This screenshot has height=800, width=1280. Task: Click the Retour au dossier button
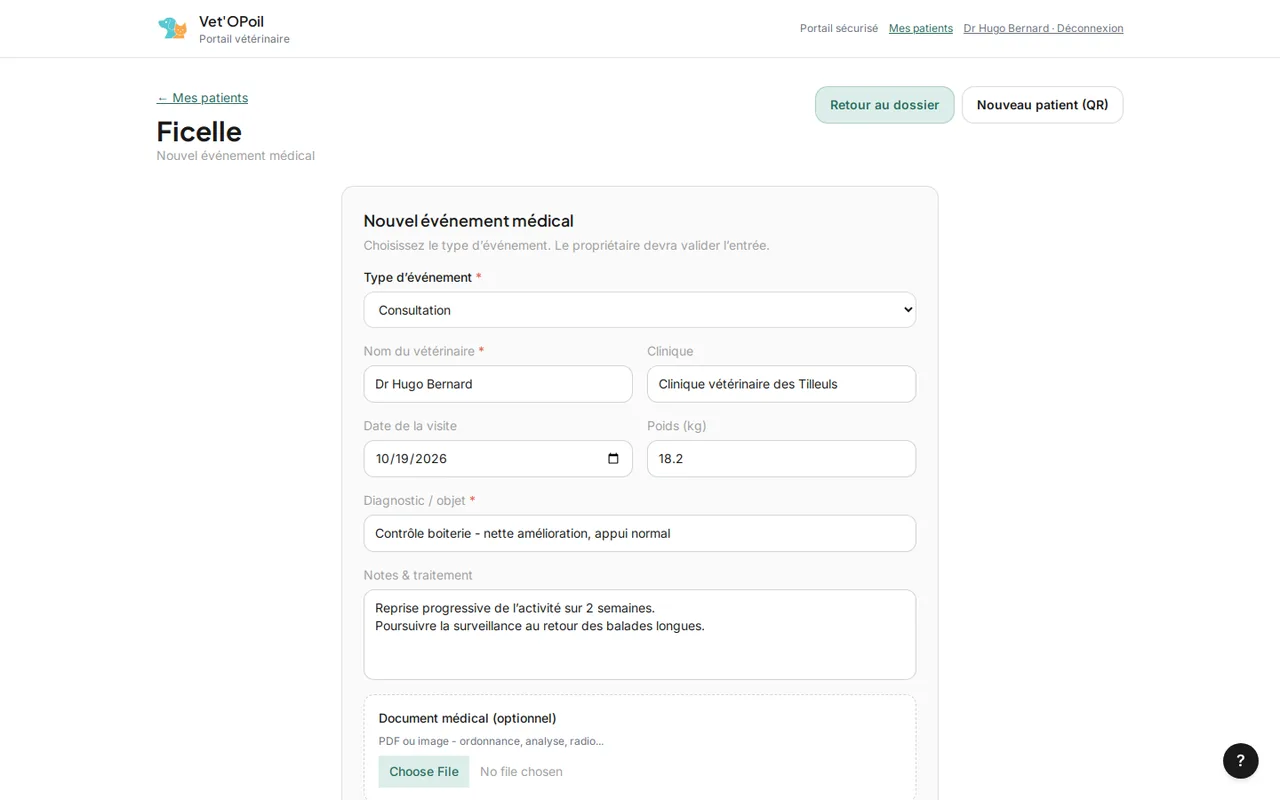tap(884, 105)
